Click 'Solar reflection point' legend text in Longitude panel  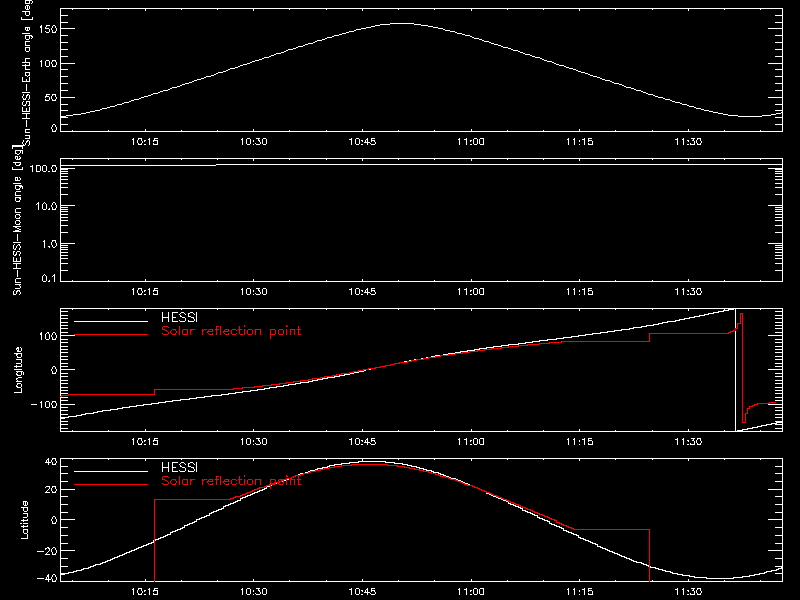pyautogui.click(x=231, y=331)
